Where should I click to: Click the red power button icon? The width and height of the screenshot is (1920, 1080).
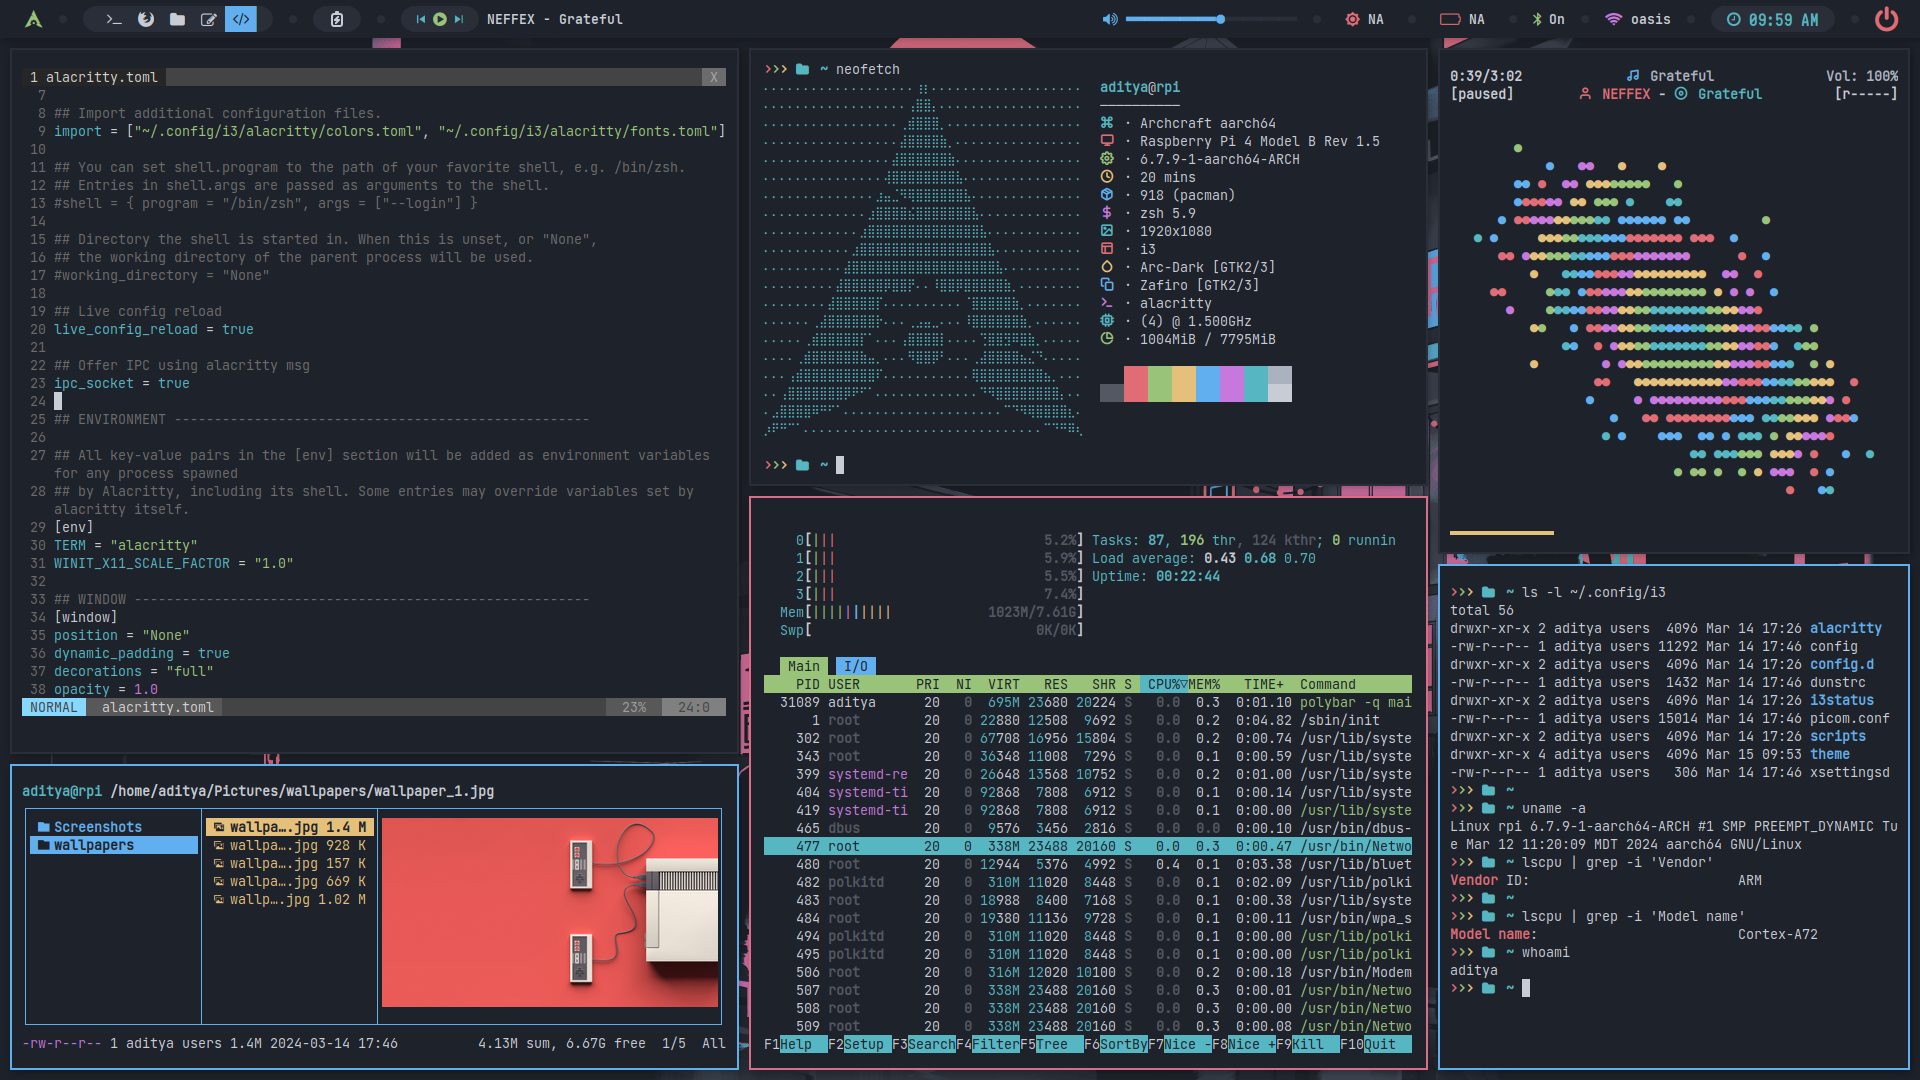click(1886, 19)
